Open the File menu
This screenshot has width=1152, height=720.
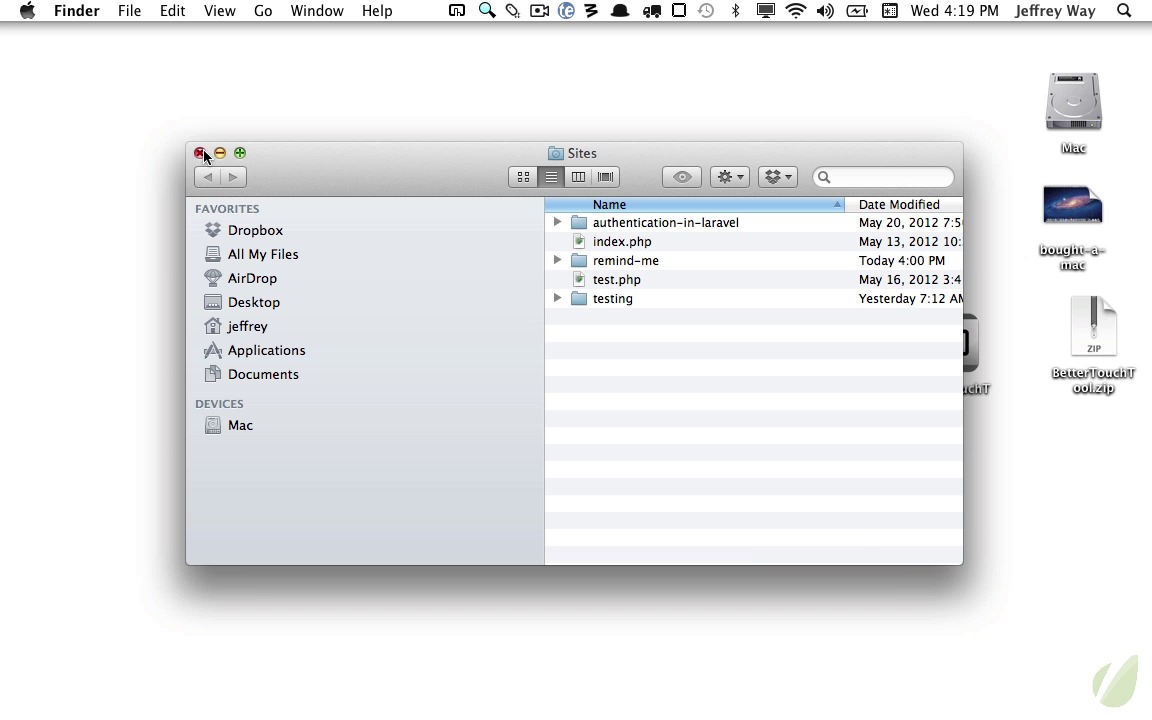point(129,11)
